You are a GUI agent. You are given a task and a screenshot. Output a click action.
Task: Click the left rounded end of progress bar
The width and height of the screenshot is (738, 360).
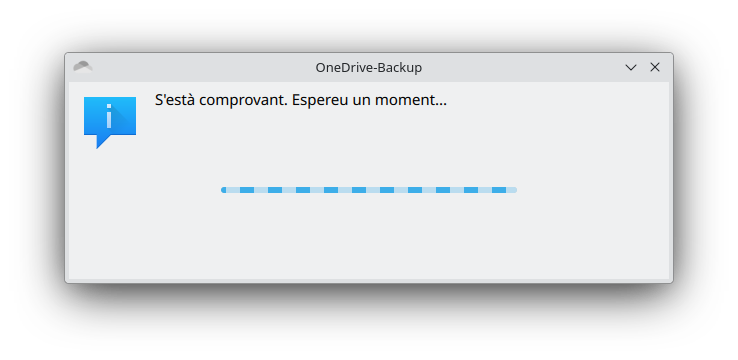224,190
